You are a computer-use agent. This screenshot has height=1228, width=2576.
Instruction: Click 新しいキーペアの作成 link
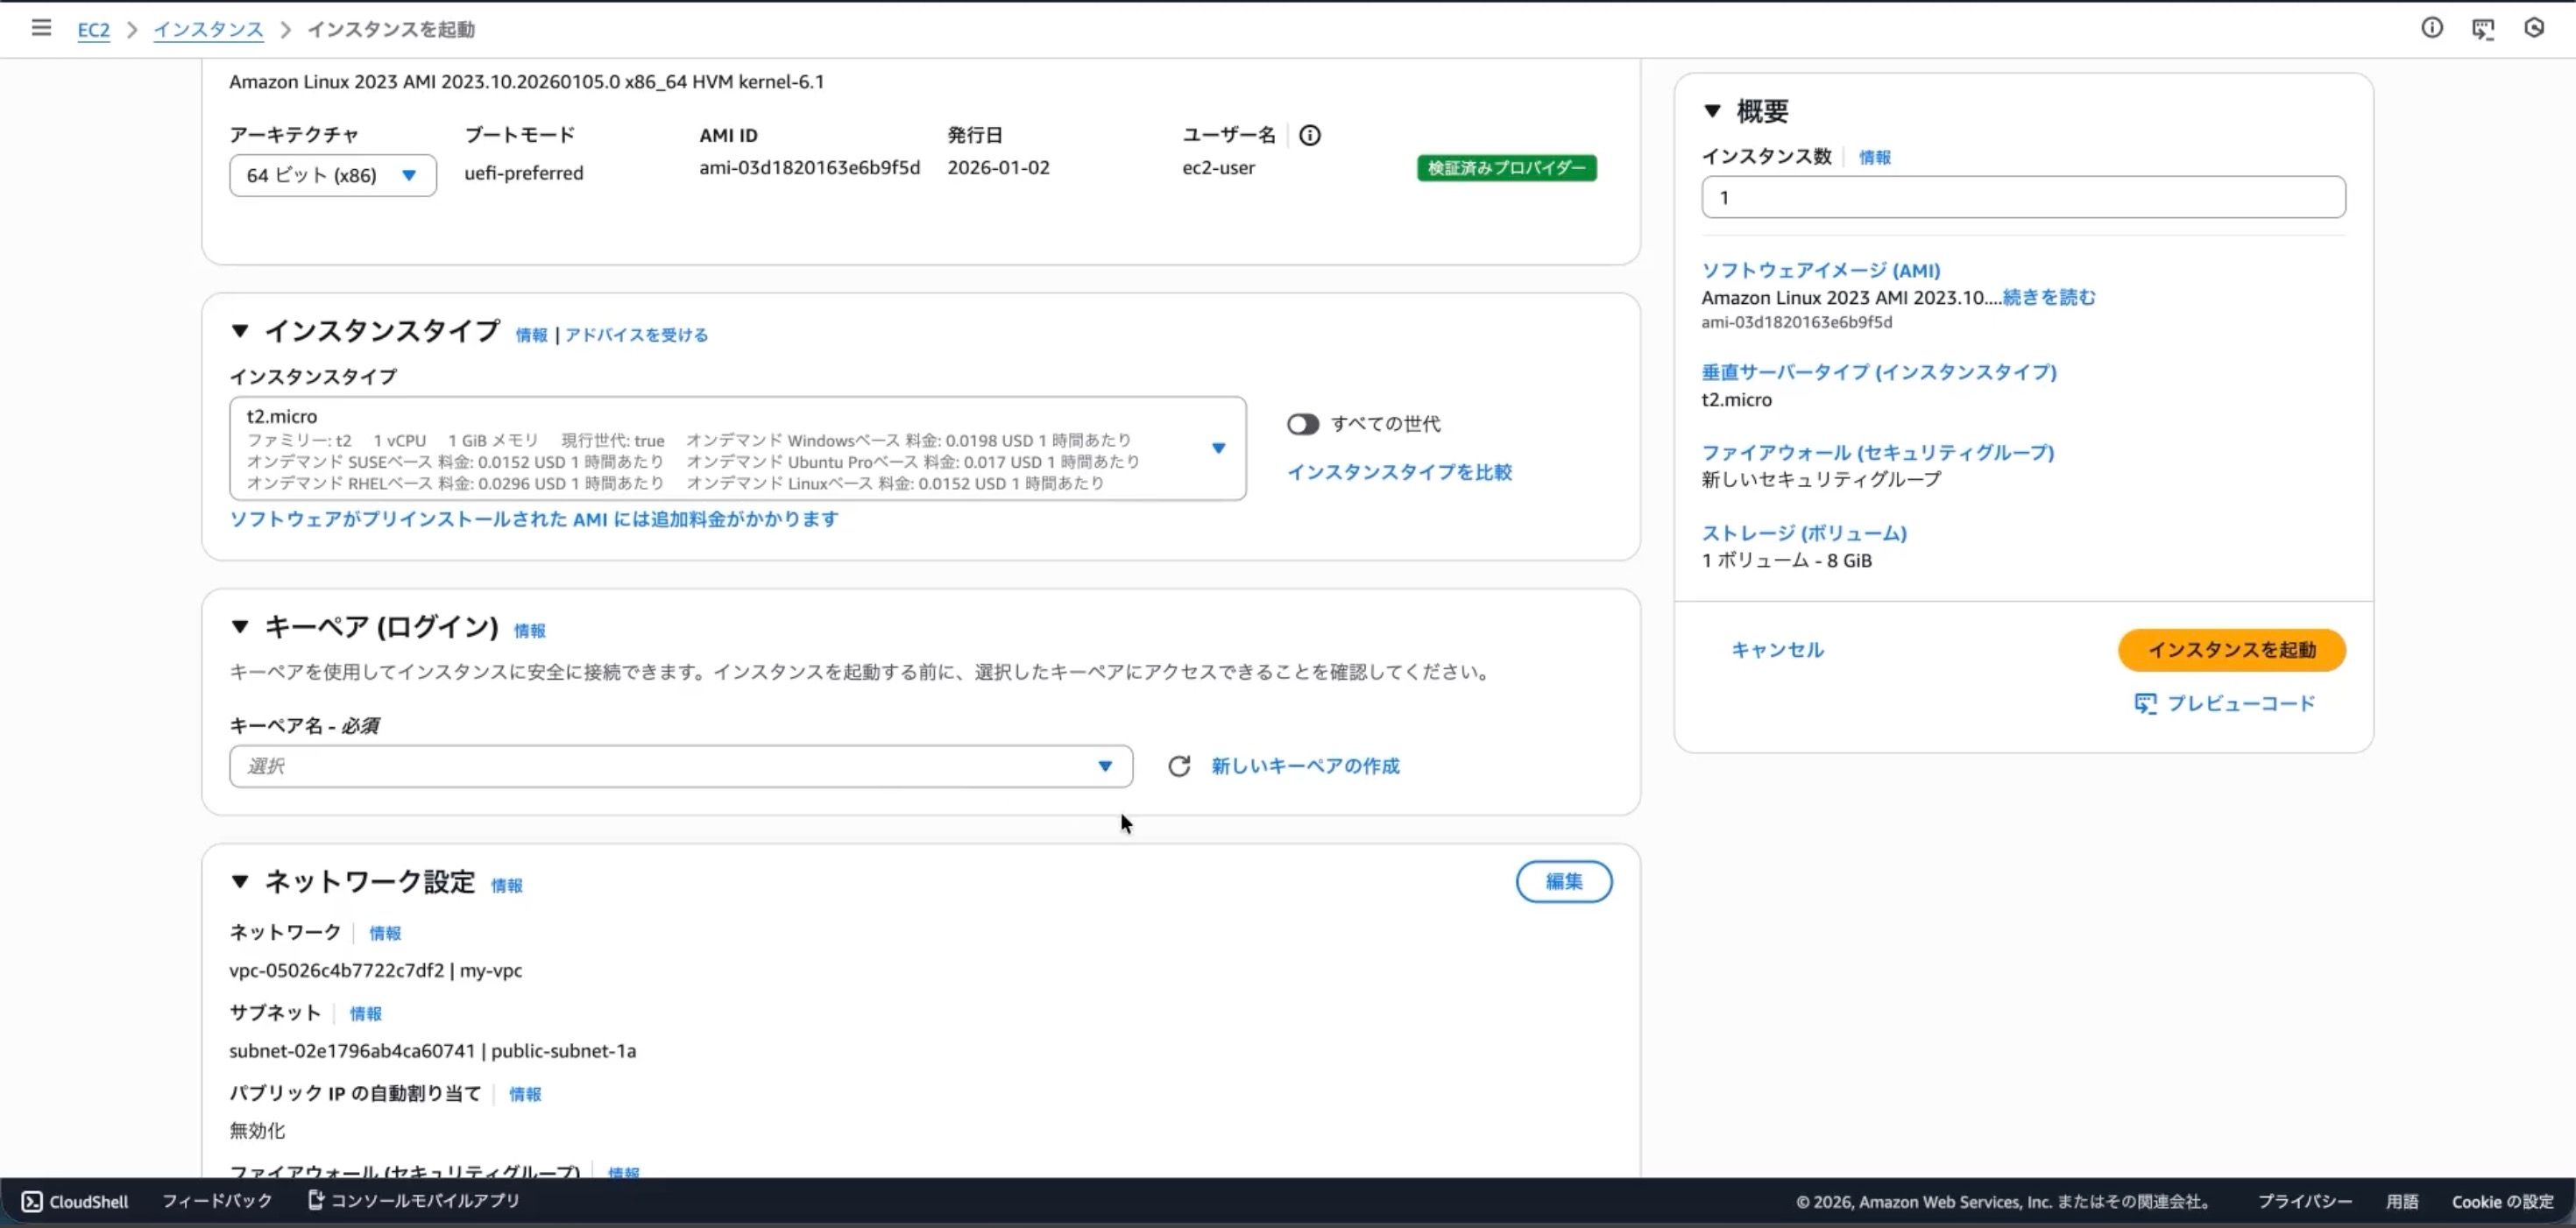point(1304,766)
